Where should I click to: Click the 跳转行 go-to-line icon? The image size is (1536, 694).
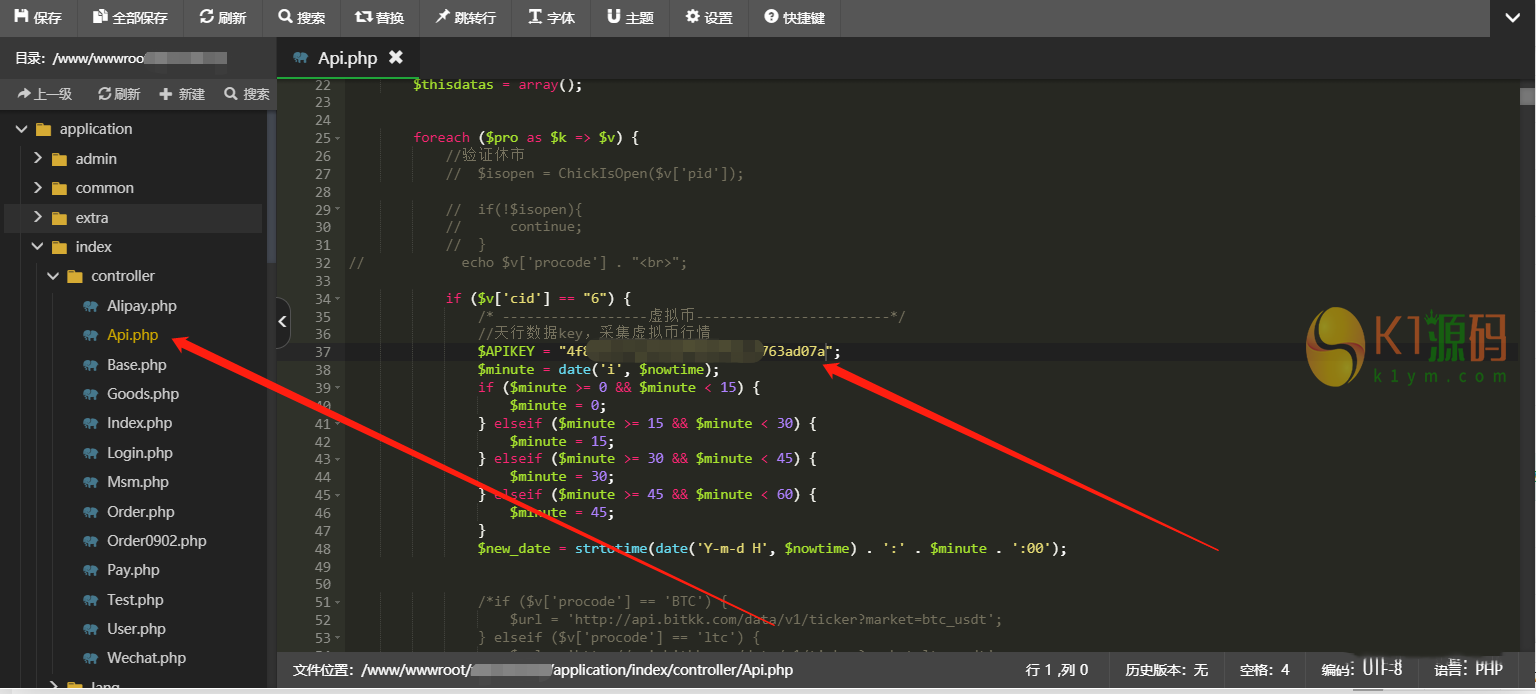click(443, 17)
